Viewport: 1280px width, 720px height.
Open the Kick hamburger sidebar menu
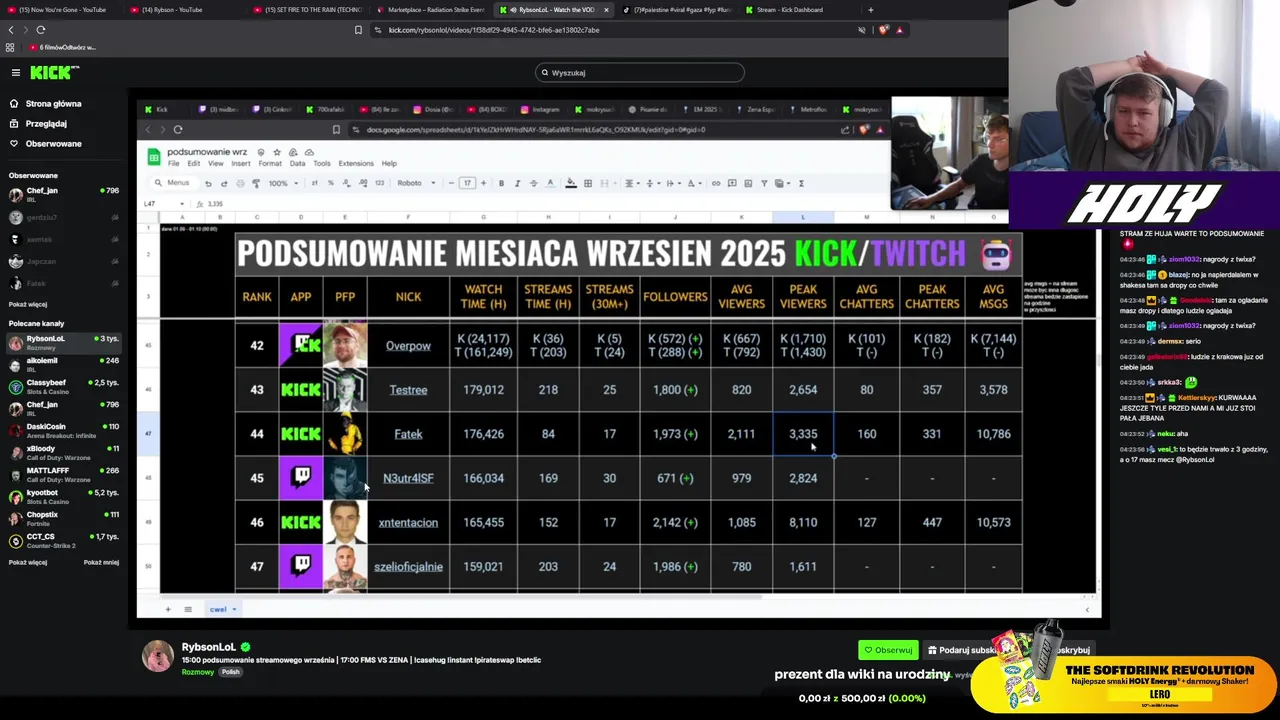coord(16,72)
